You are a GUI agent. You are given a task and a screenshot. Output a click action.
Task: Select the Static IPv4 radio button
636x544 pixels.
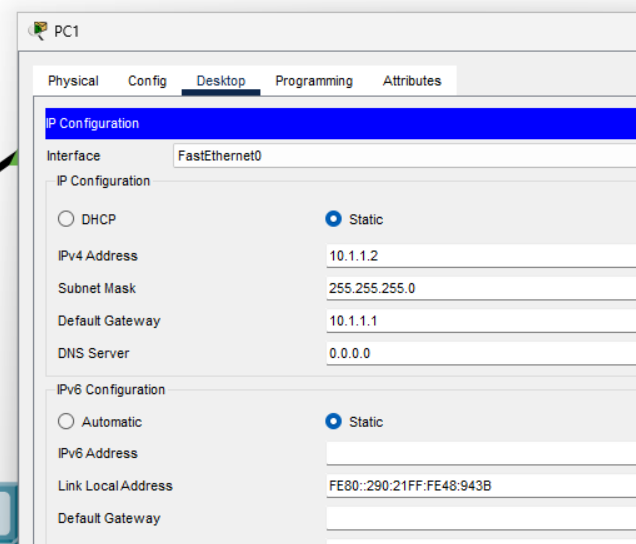(x=334, y=219)
